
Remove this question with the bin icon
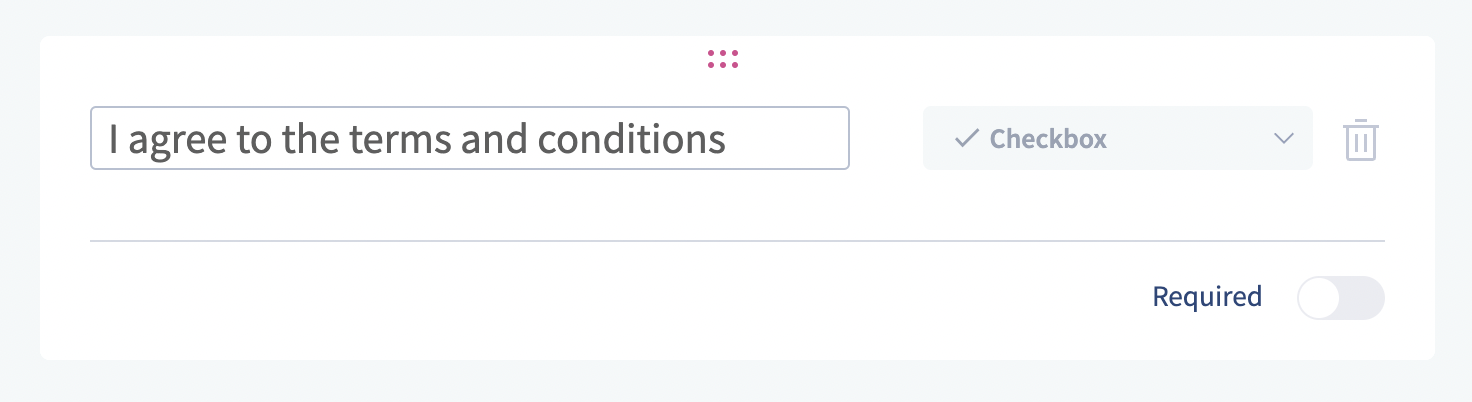(x=1360, y=140)
